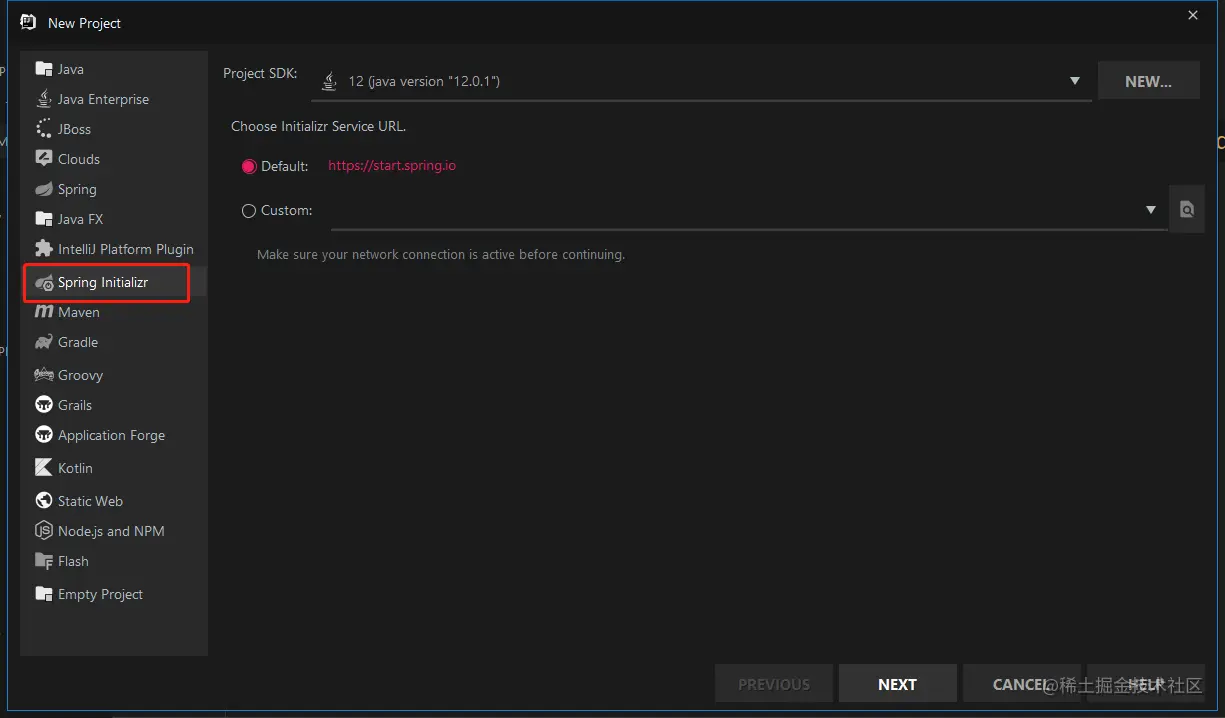Select the Static Web list entry
Screen dimensions: 1225x718
tap(114, 501)
